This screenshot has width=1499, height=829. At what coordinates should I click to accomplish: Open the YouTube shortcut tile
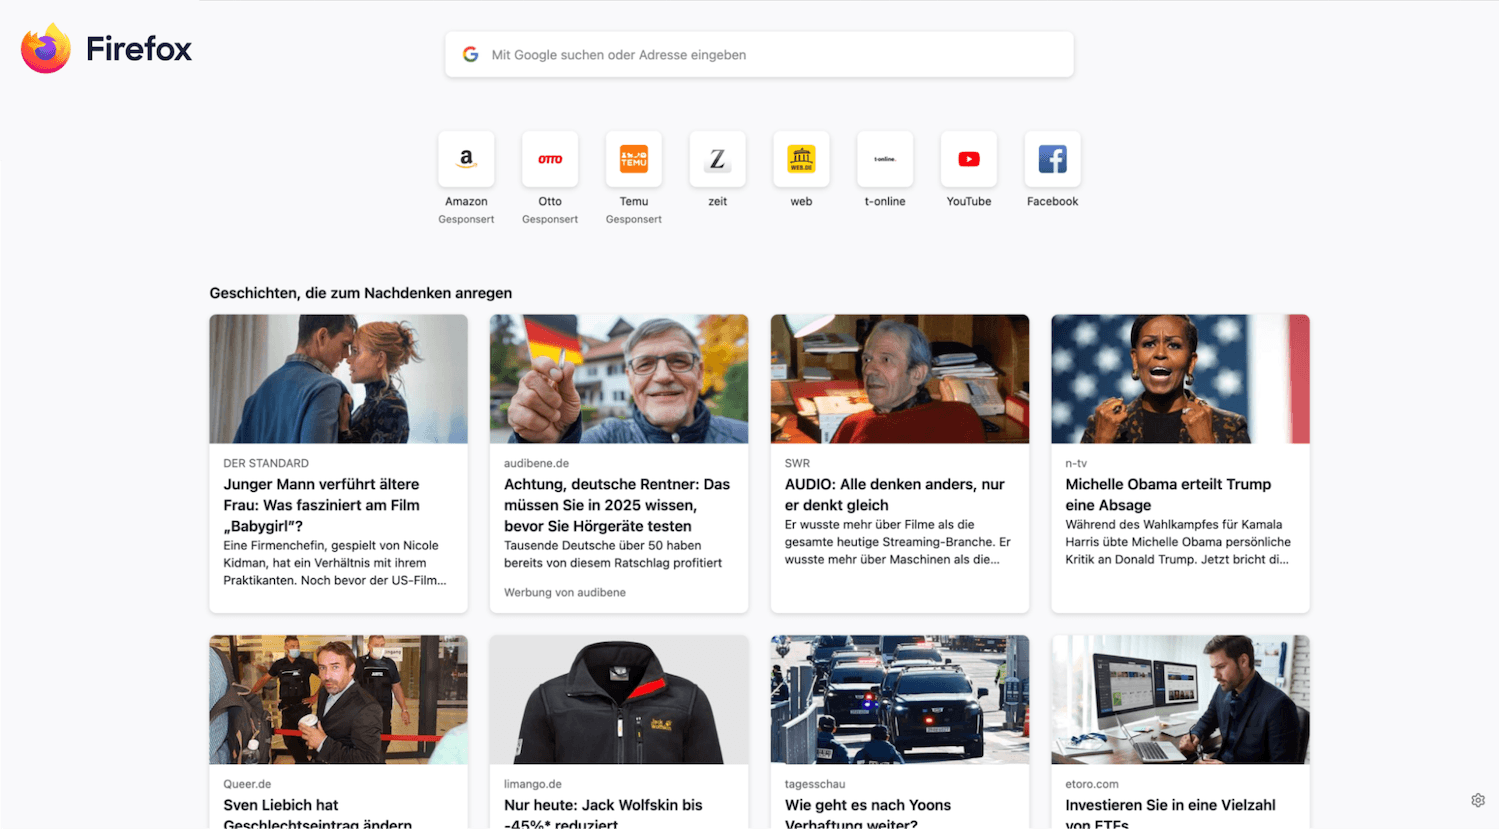pyautogui.click(x=969, y=159)
